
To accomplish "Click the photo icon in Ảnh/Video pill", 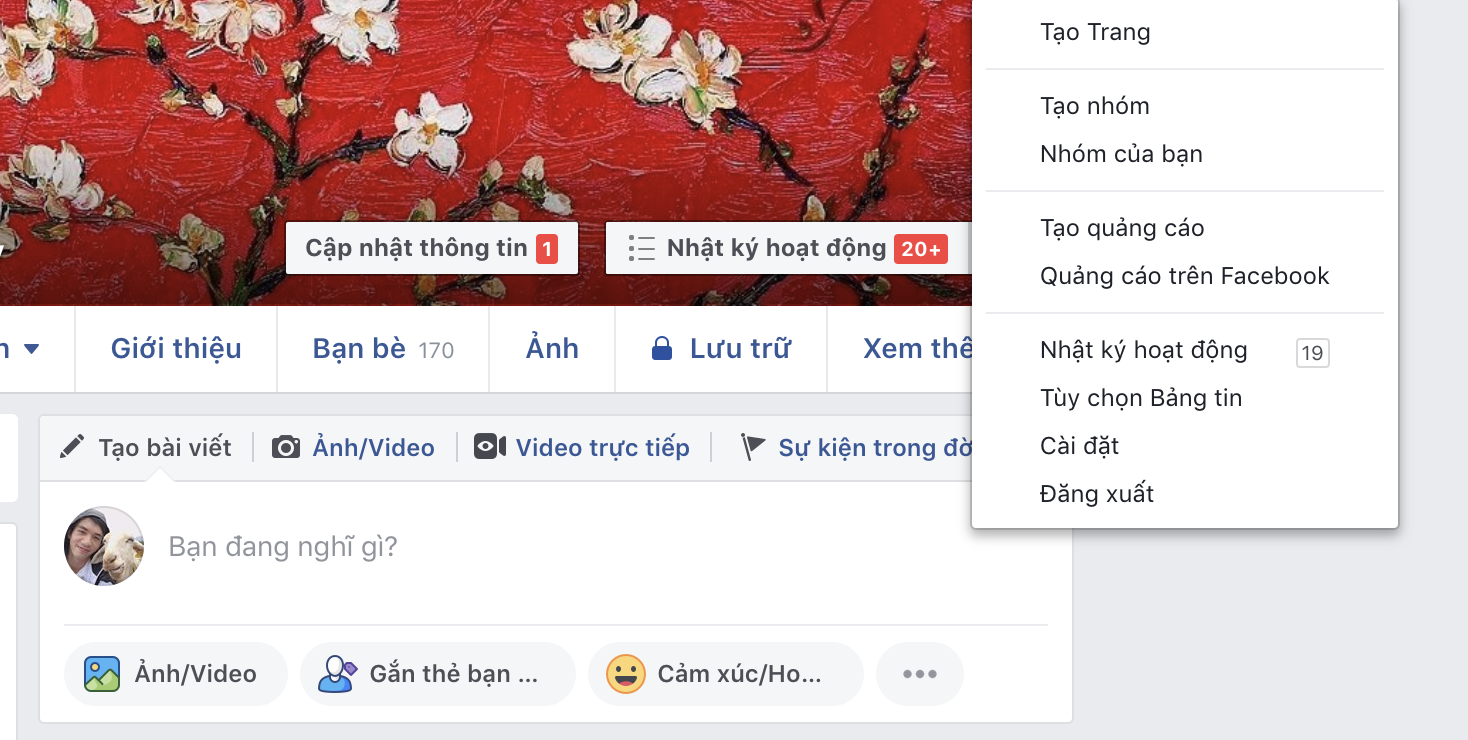I will click(102, 674).
